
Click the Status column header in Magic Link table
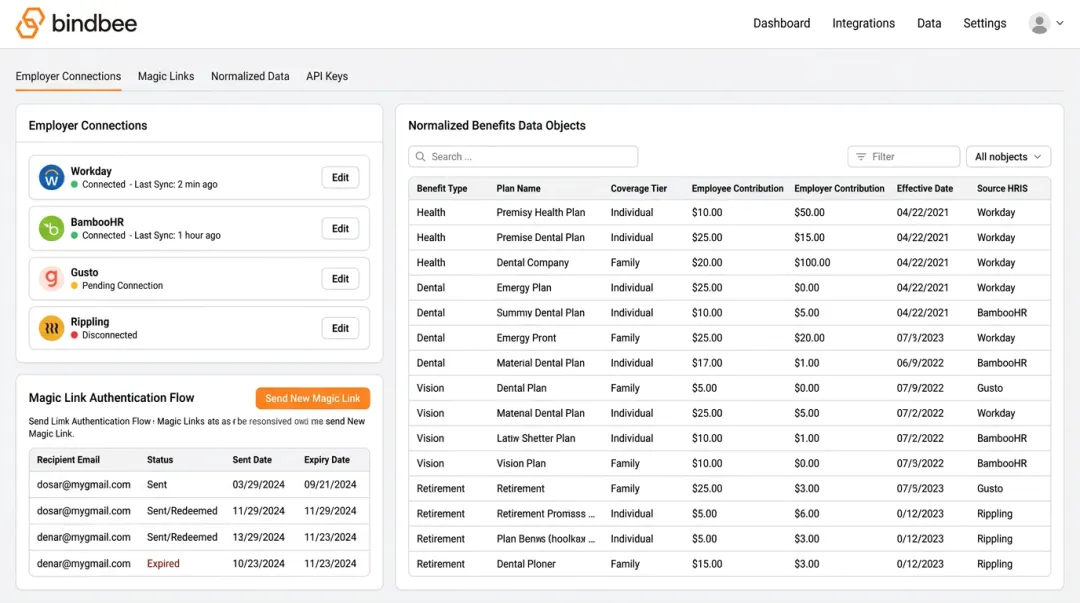pos(160,460)
